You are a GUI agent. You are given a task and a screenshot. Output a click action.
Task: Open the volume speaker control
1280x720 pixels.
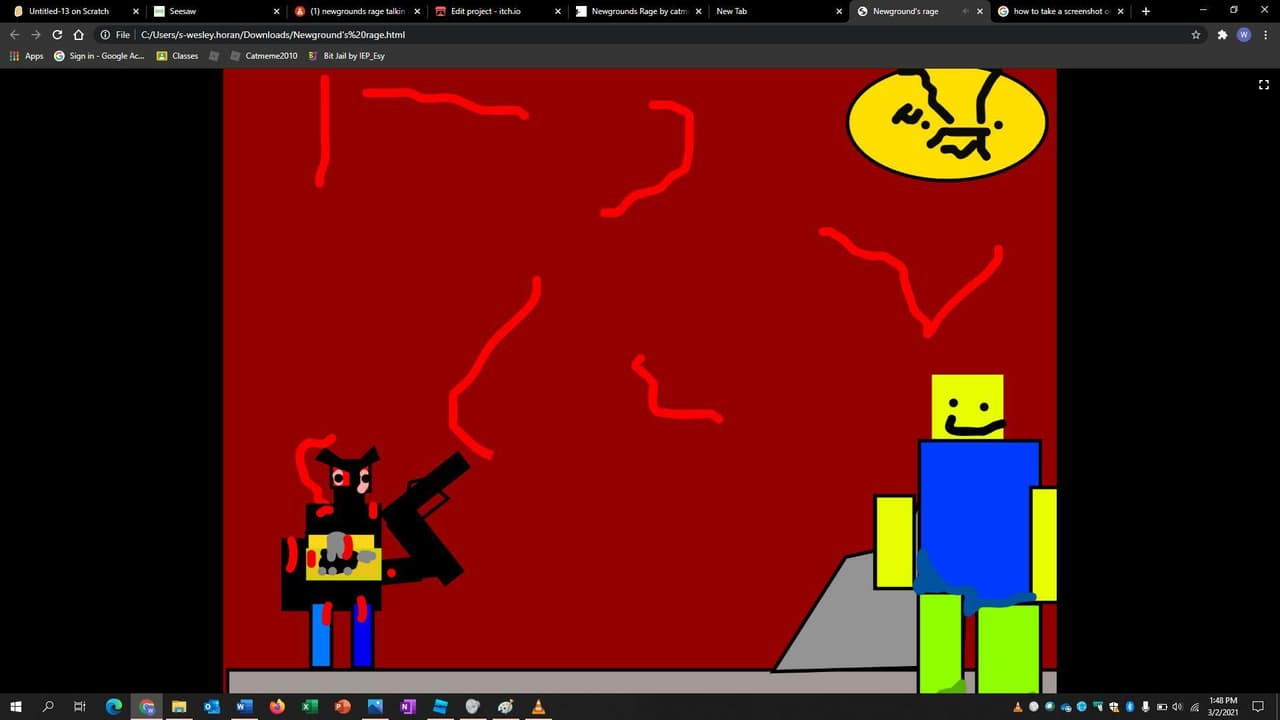point(1177,707)
